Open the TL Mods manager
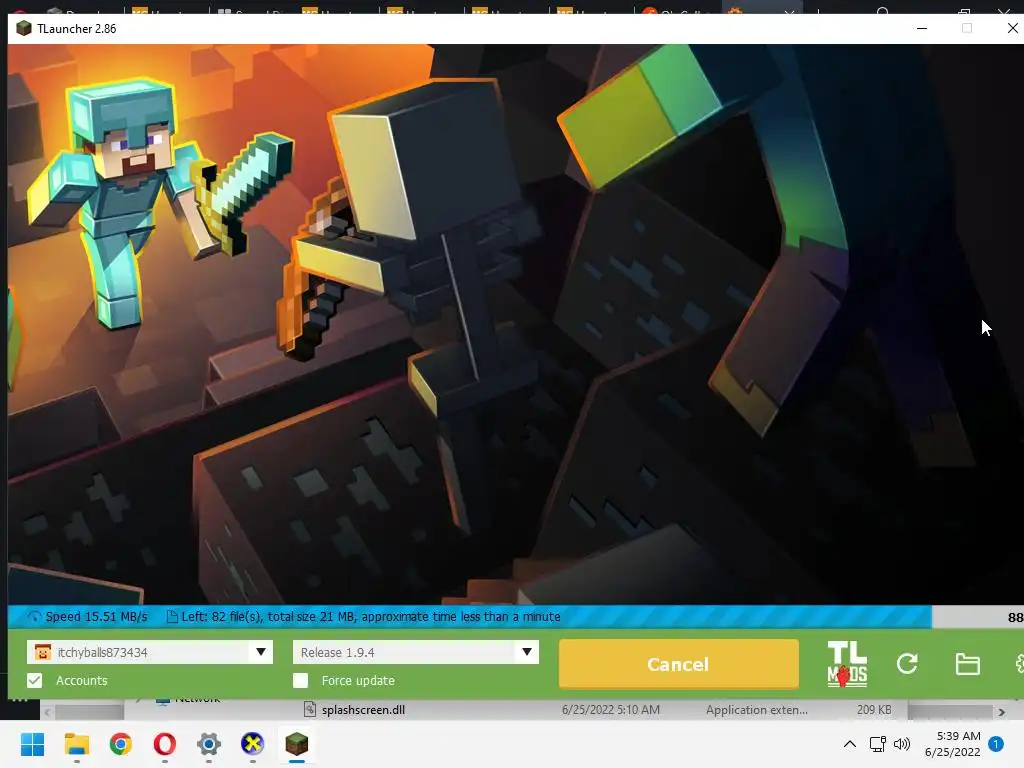Image resolution: width=1024 pixels, height=768 pixels. [847, 664]
